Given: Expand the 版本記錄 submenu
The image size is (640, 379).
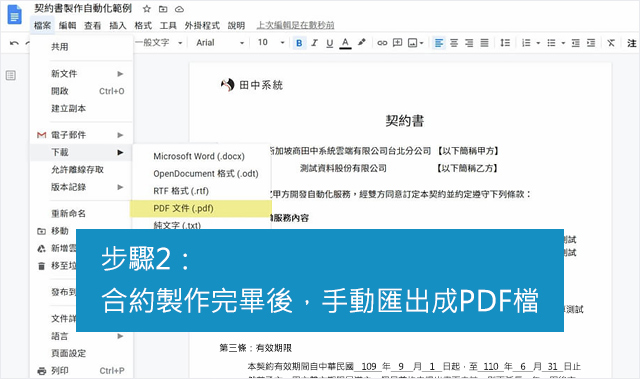Looking at the screenshot, I should (82, 187).
